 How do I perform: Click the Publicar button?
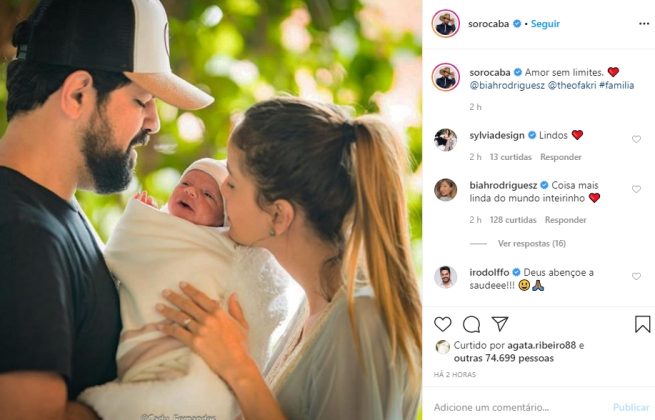click(x=631, y=407)
